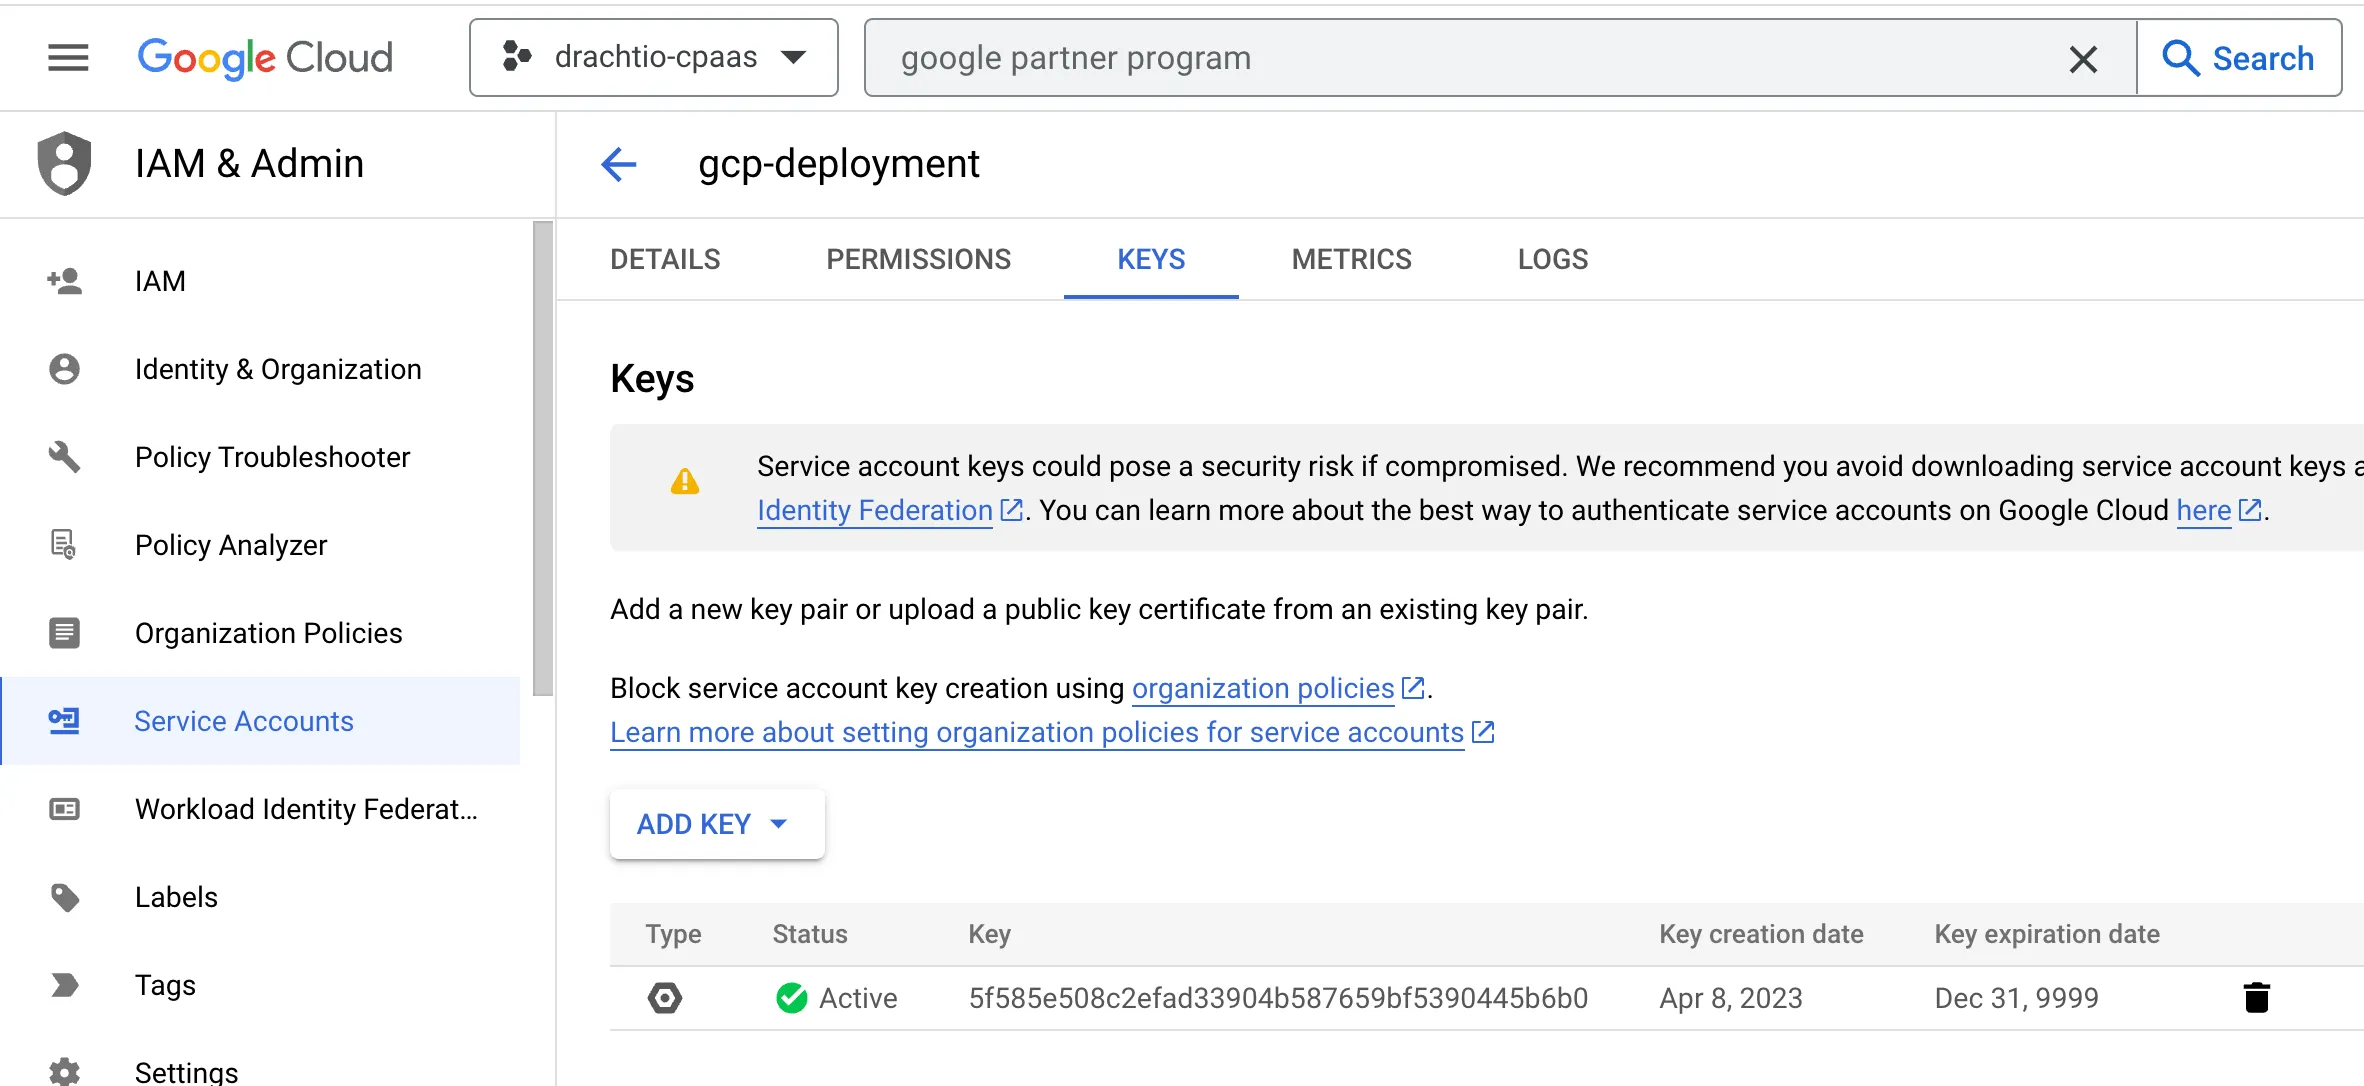Click external-link icon after Learn more link
The image size is (2364, 1086).
click(1483, 732)
